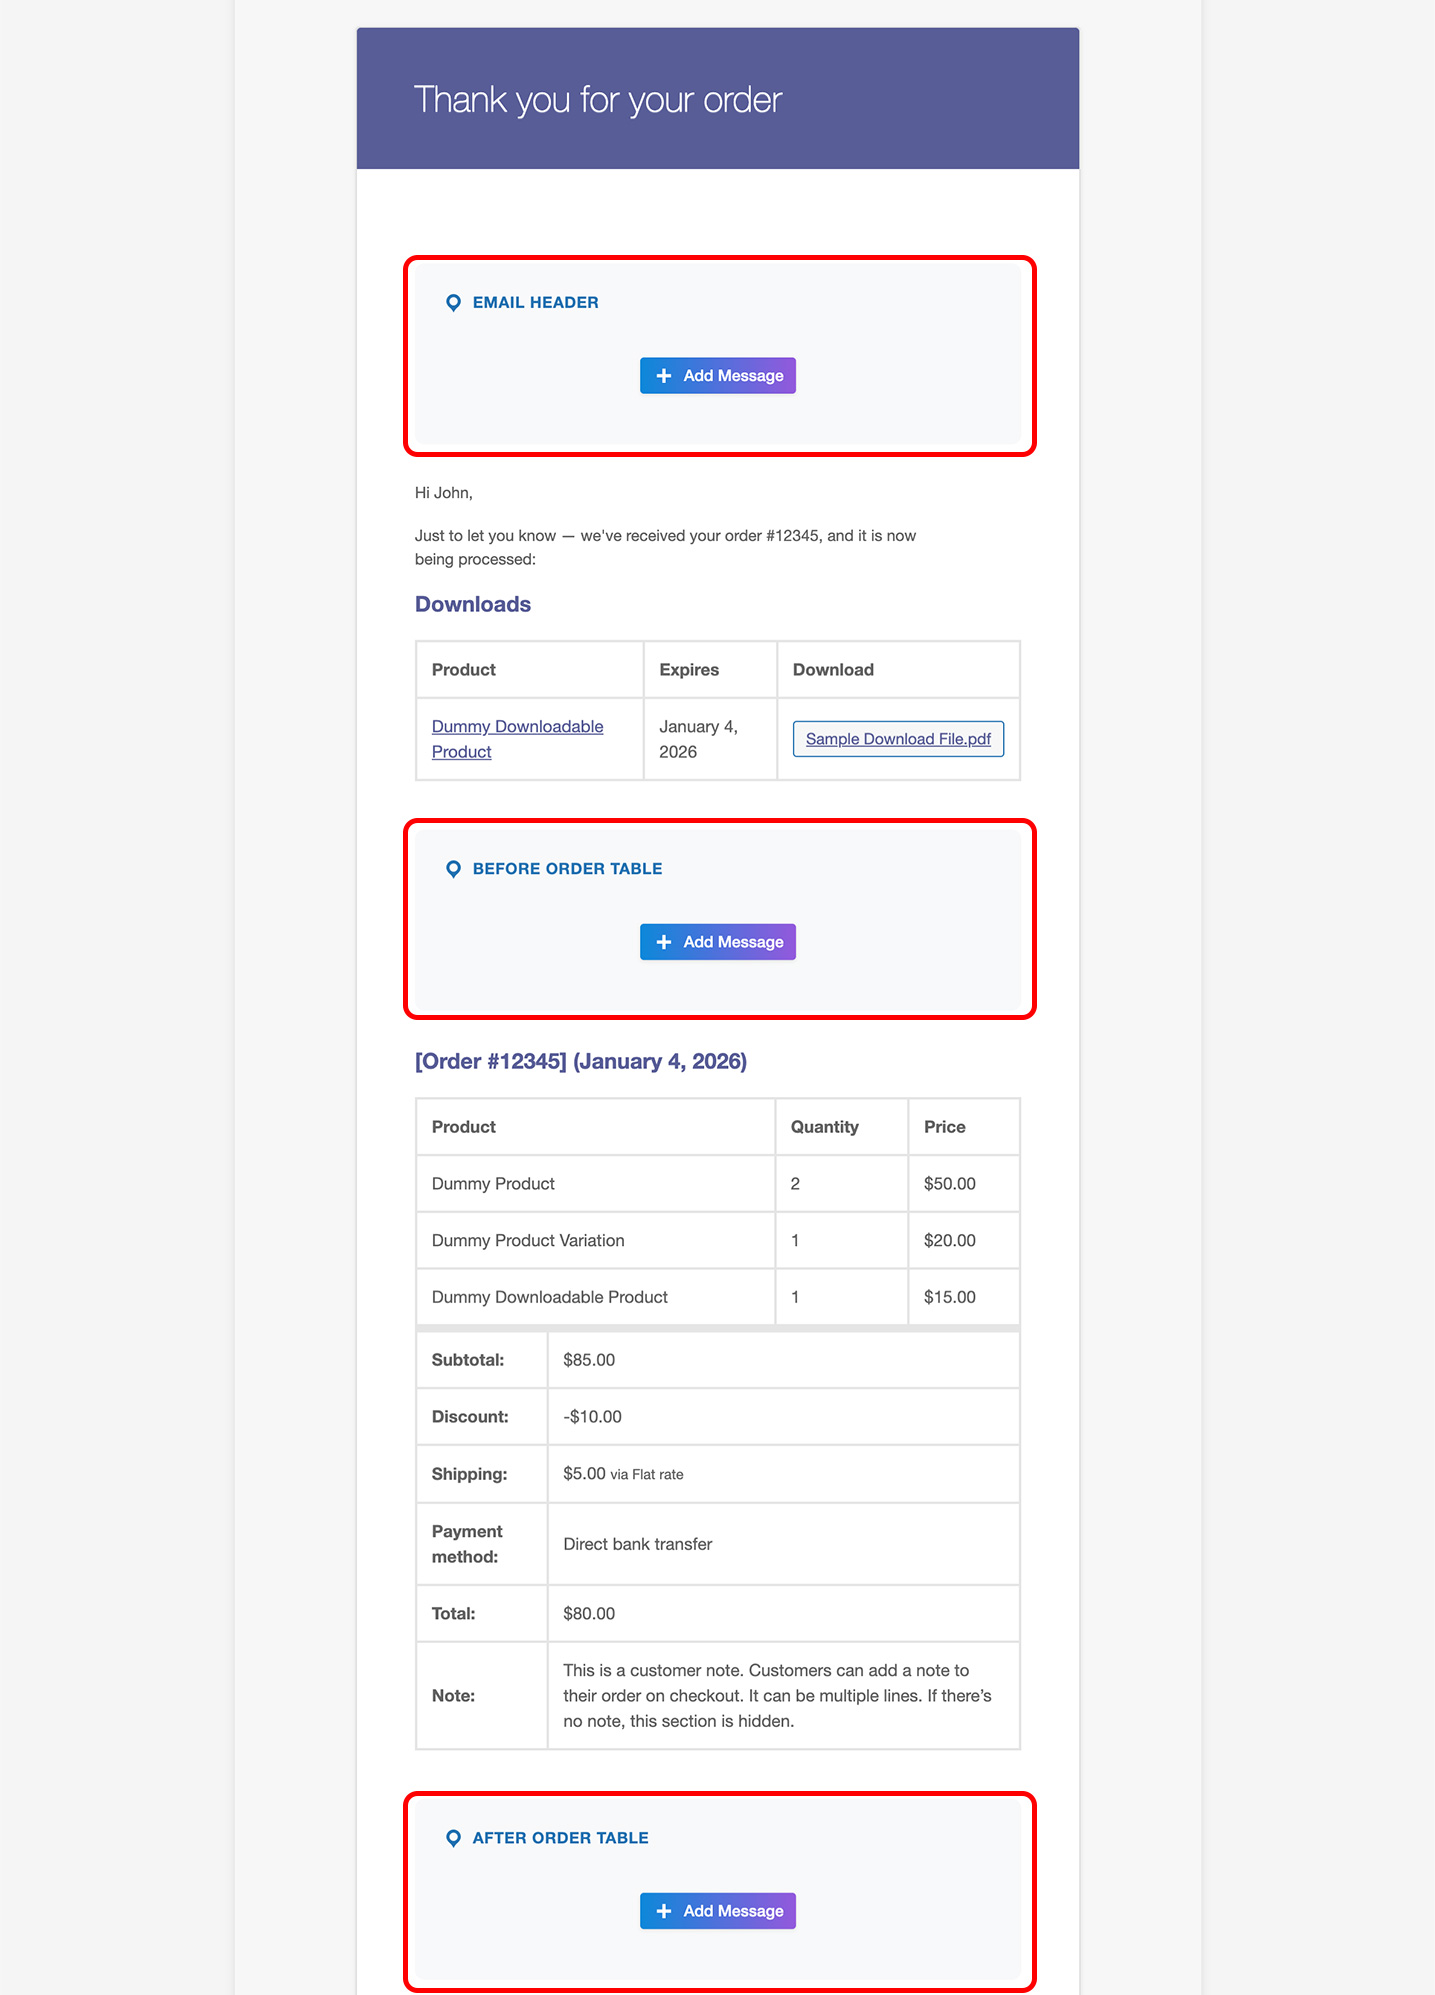Click the Direct bank transfer payment cell
This screenshot has width=1435, height=1995.
tap(637, 1544)
